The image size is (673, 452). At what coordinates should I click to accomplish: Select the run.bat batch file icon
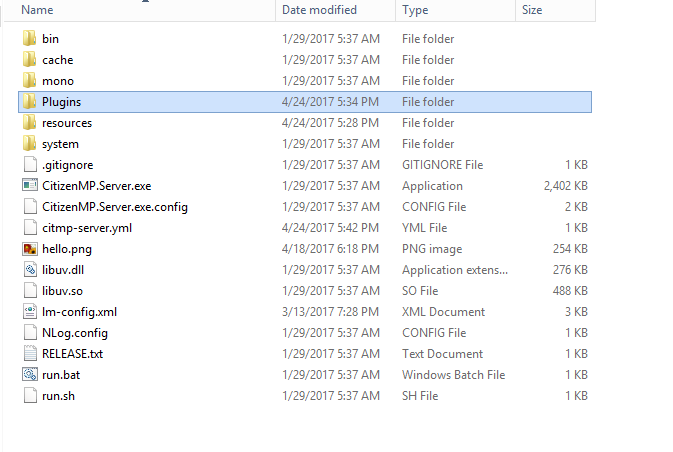30,375
